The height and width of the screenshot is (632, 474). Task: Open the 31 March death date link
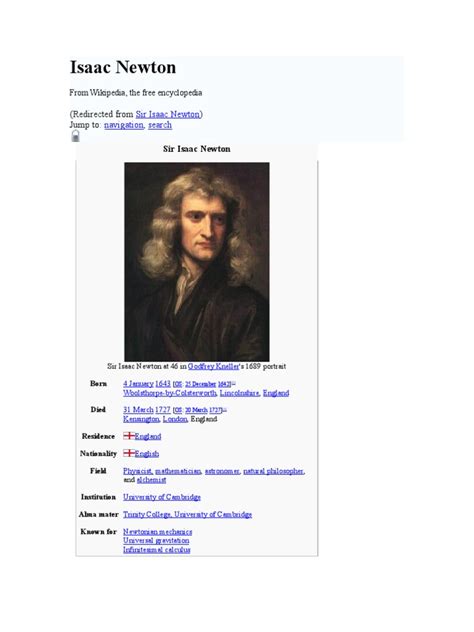coord(138,410)
